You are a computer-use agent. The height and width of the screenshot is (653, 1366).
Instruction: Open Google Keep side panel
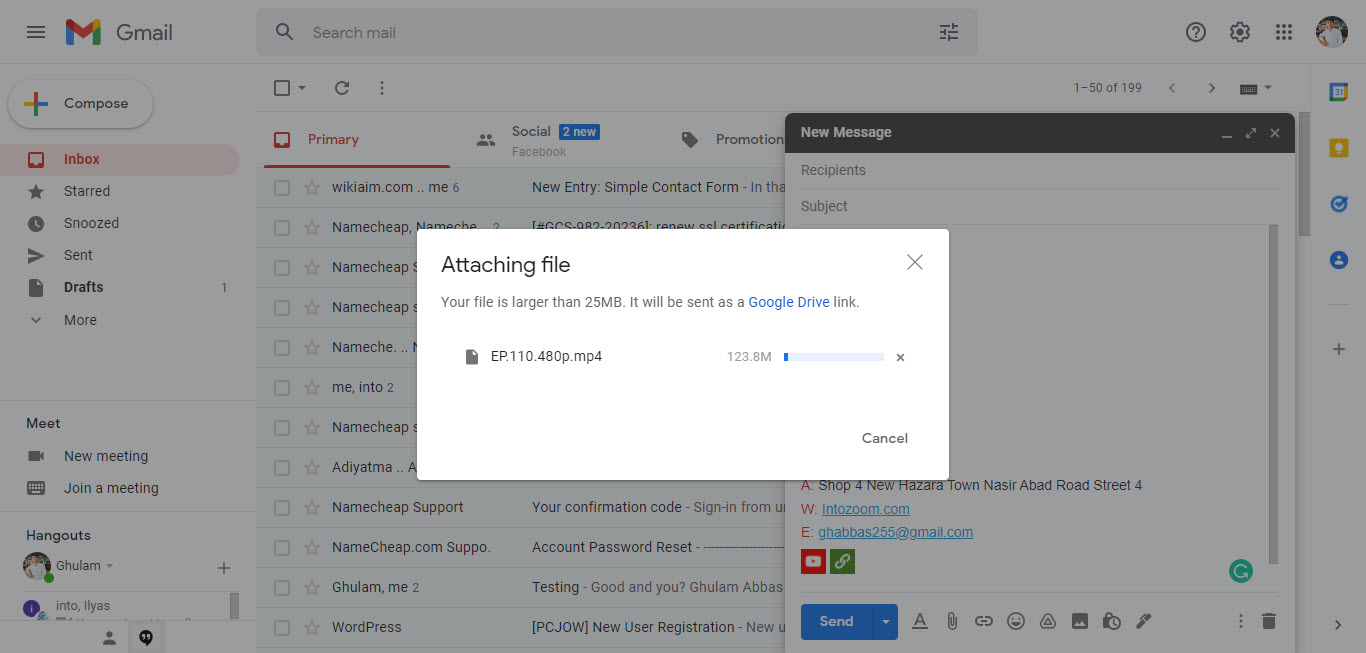1338,148
